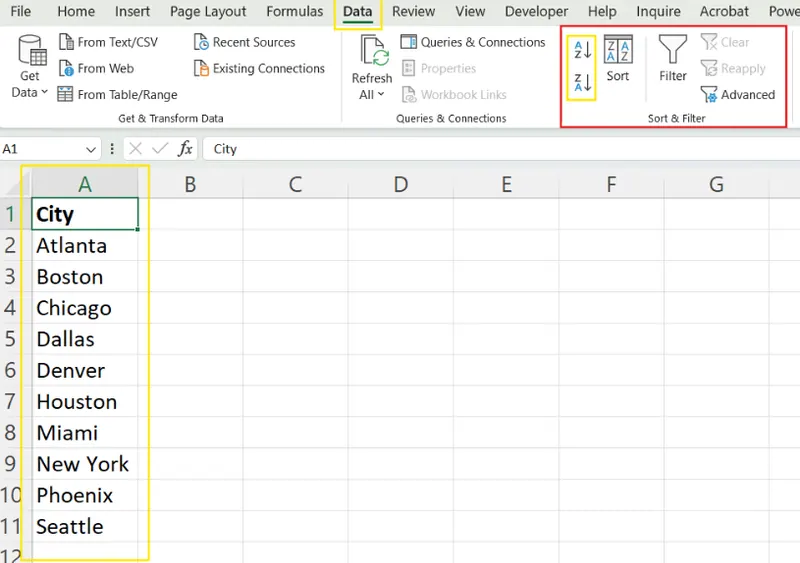Open the Name Box dropdown arrow

coord(91,149)
